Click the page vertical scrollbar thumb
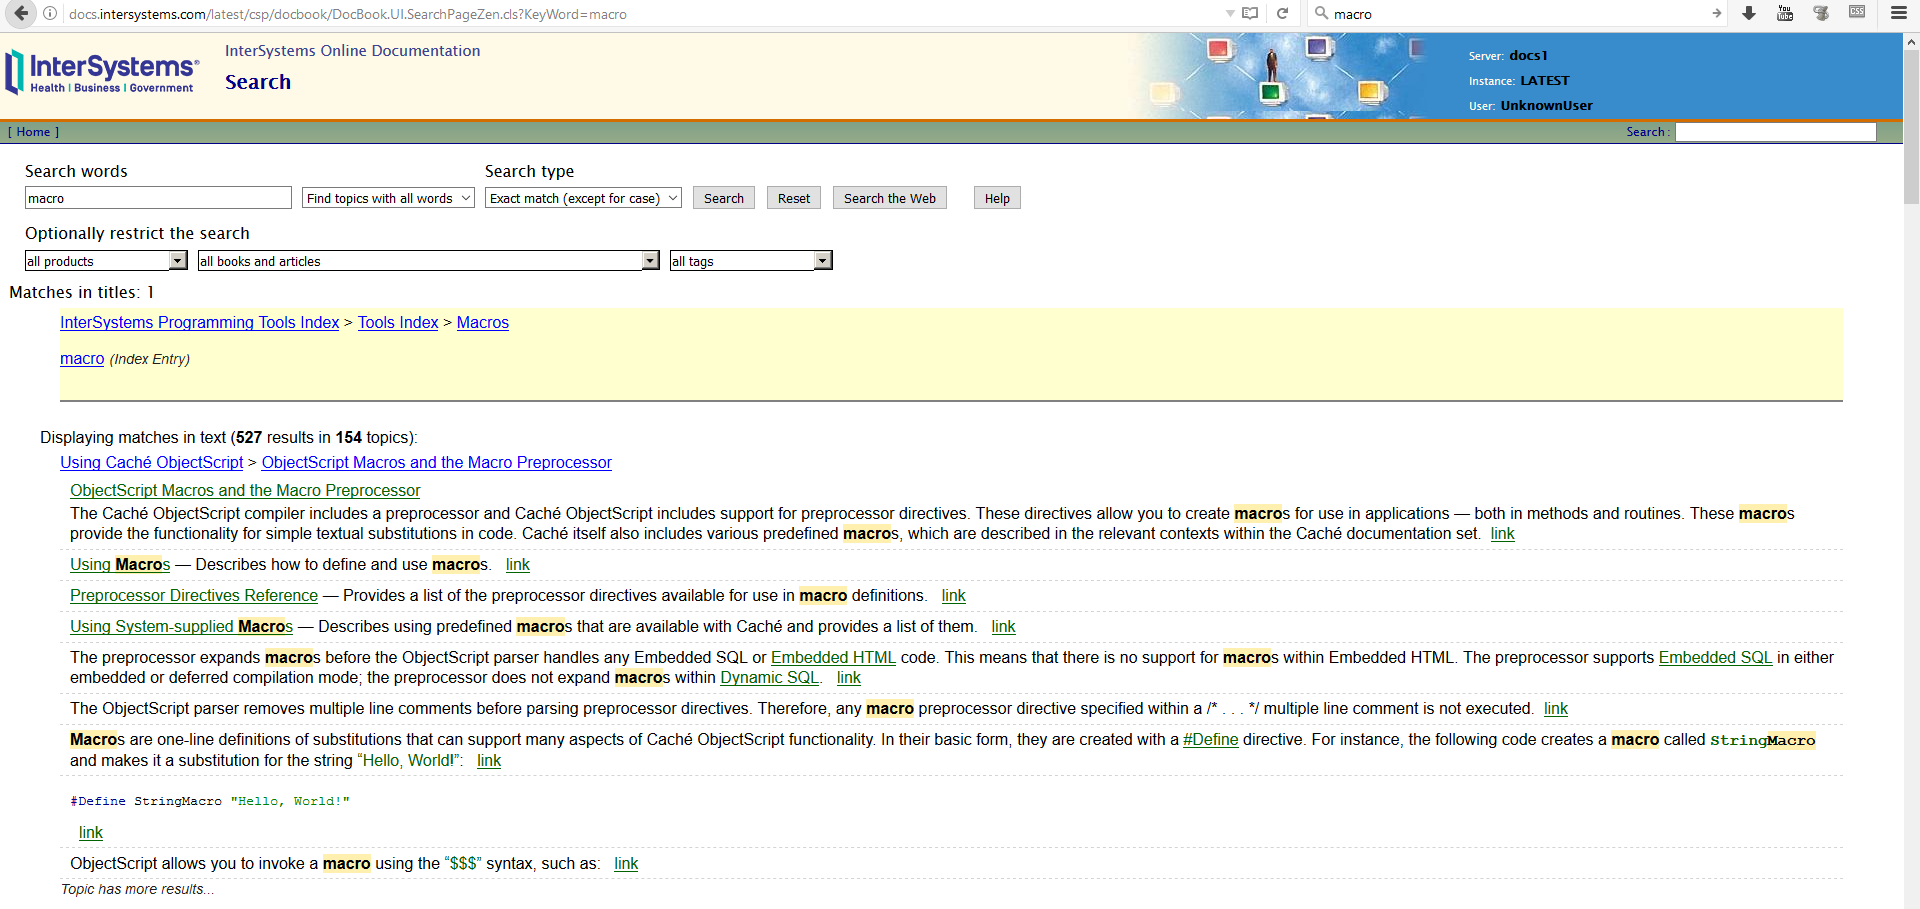 point(1911,128)
